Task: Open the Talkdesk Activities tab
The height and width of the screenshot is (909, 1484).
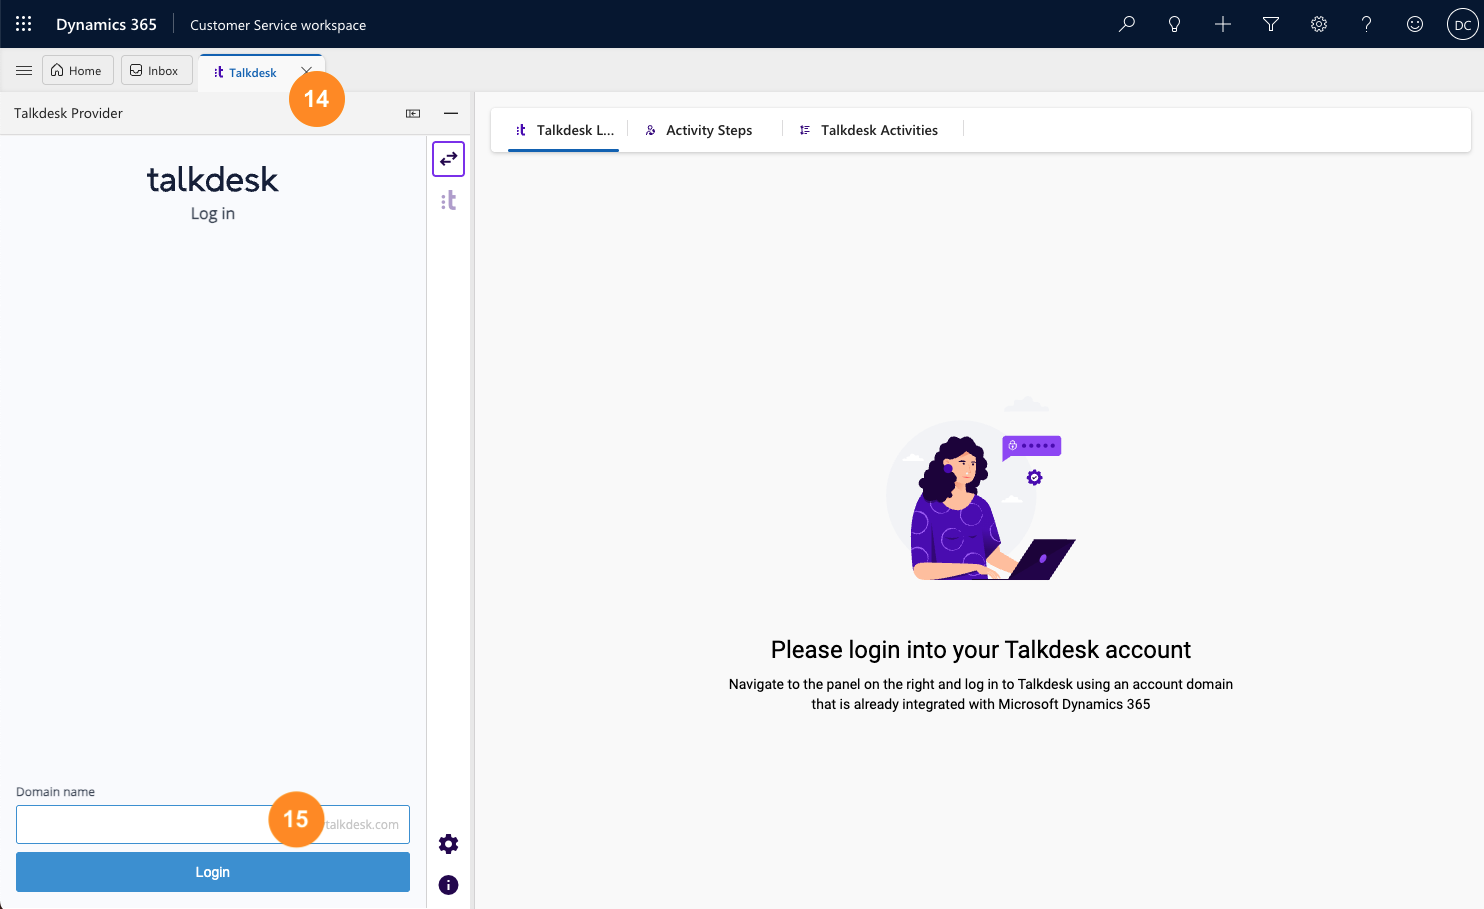Action: pyautogui.click(x=868, y=130)
